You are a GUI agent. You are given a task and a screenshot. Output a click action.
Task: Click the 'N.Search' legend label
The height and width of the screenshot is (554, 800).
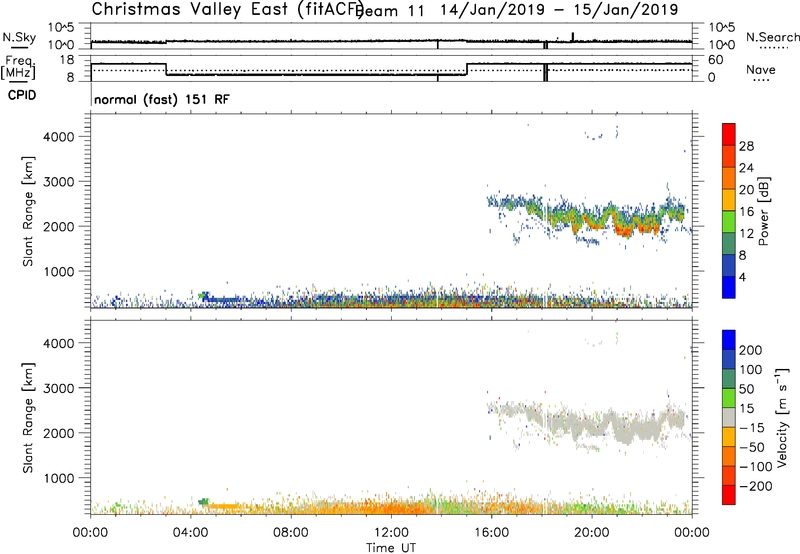coord(772,37)
